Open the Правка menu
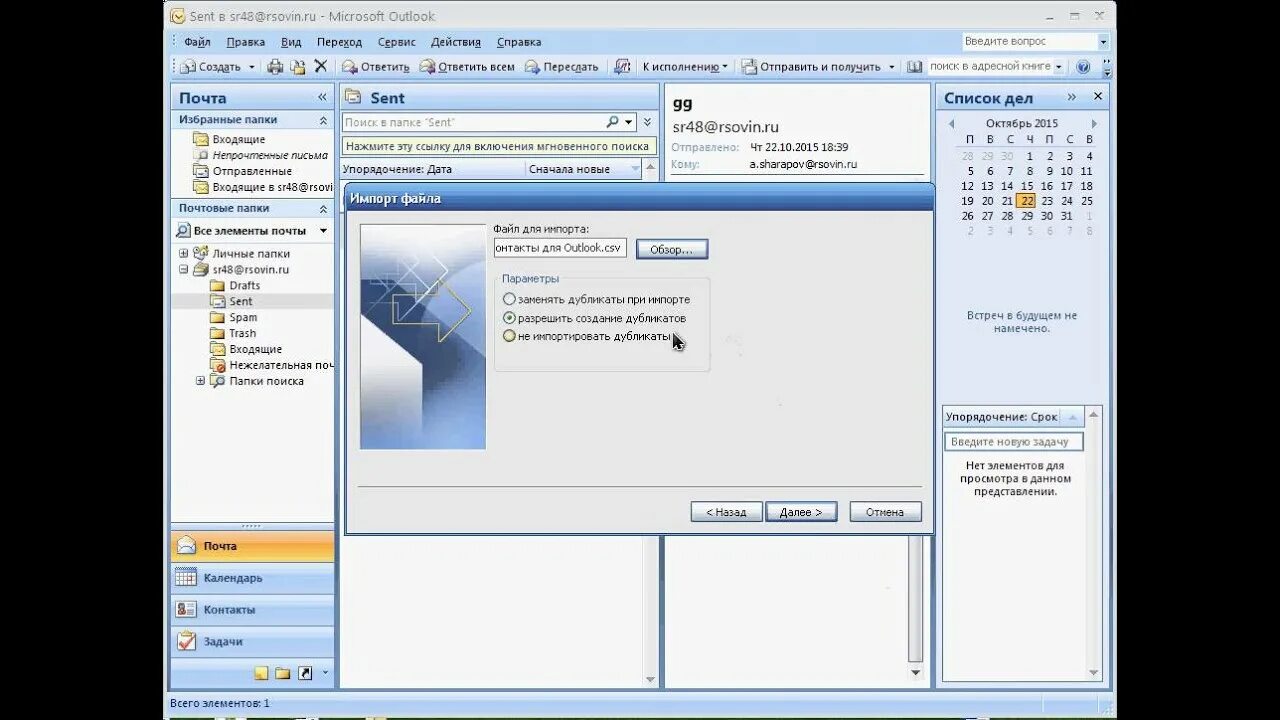The width and height of the screenshot is (1280, 720). pyautogui.click(x=245, y=42)
